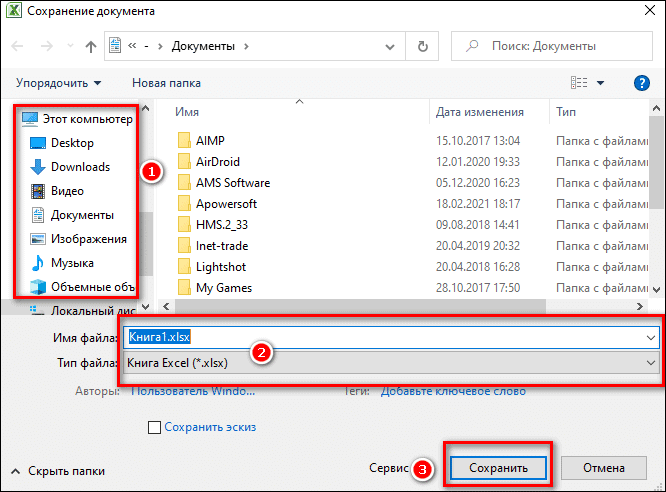Click date 18.02.2021 18:17 in Apowersoft row
The height and width of the screenshot is (492, 666).
tap(478, 204)
